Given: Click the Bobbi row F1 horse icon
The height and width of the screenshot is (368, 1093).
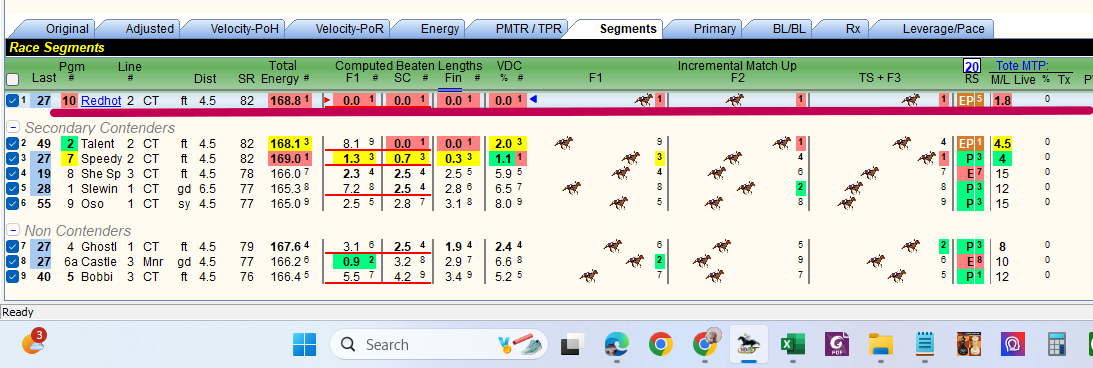Looking at the screenshot, I should click(589, 276).
